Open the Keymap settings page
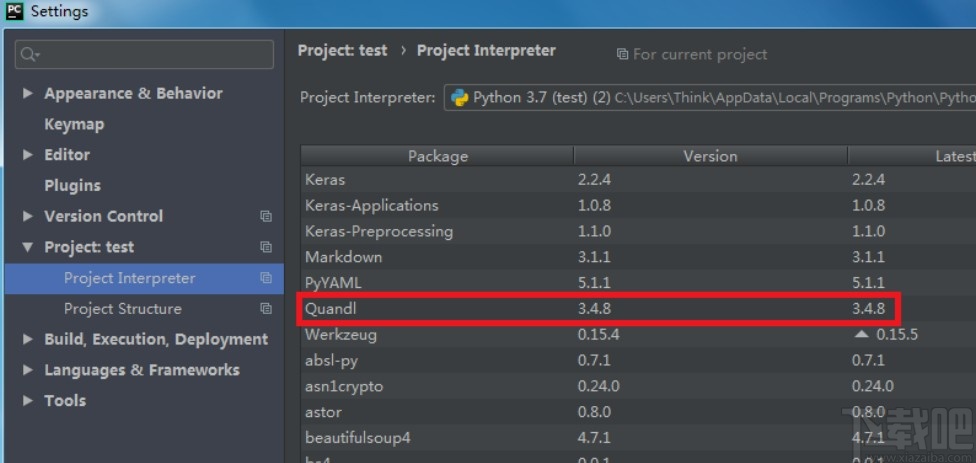Viewport: 976px width, 463px height. (74, 124)
